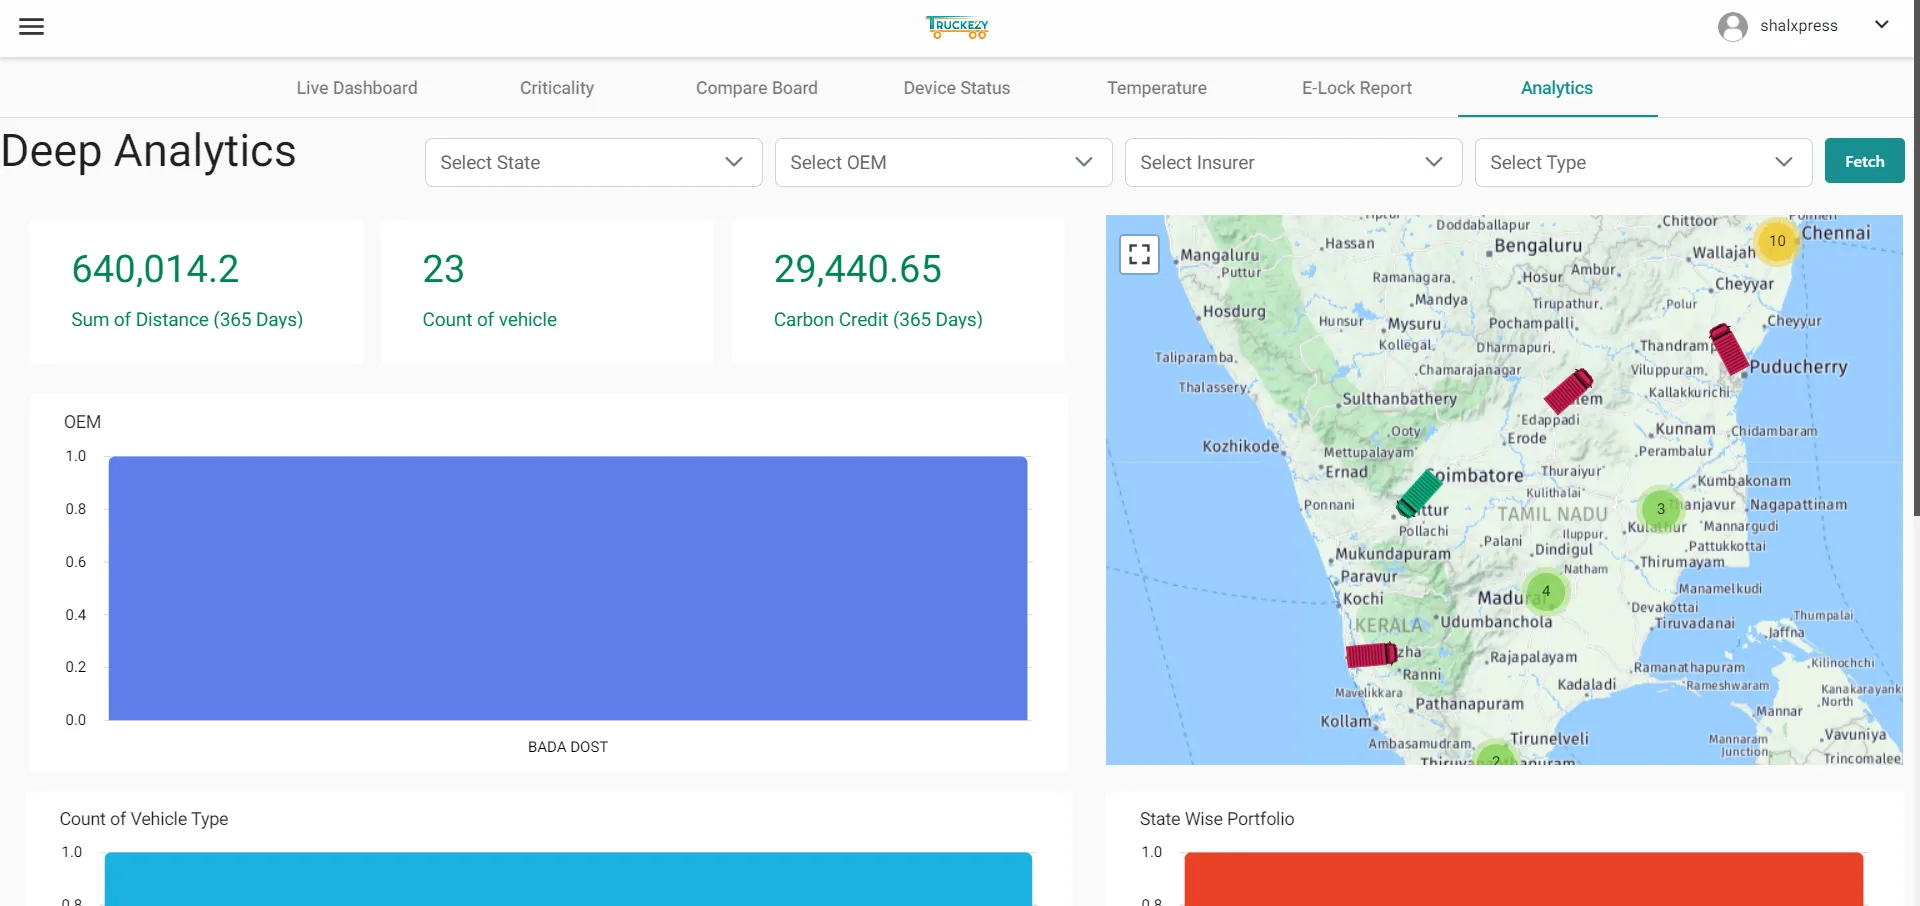Click Mangaluru label on the map
This screenshot has width=1920, height=906.
pyautogui.click(x=1220, y=255)
